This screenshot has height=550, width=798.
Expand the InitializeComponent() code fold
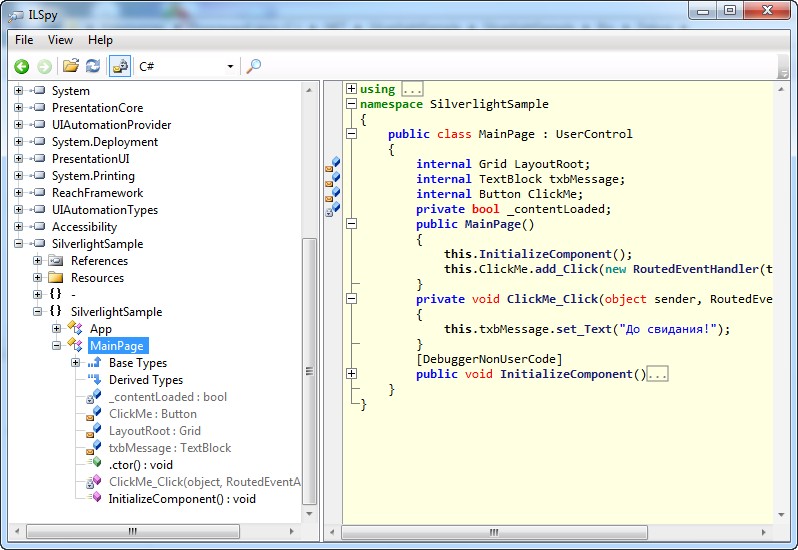coord(351,373)
